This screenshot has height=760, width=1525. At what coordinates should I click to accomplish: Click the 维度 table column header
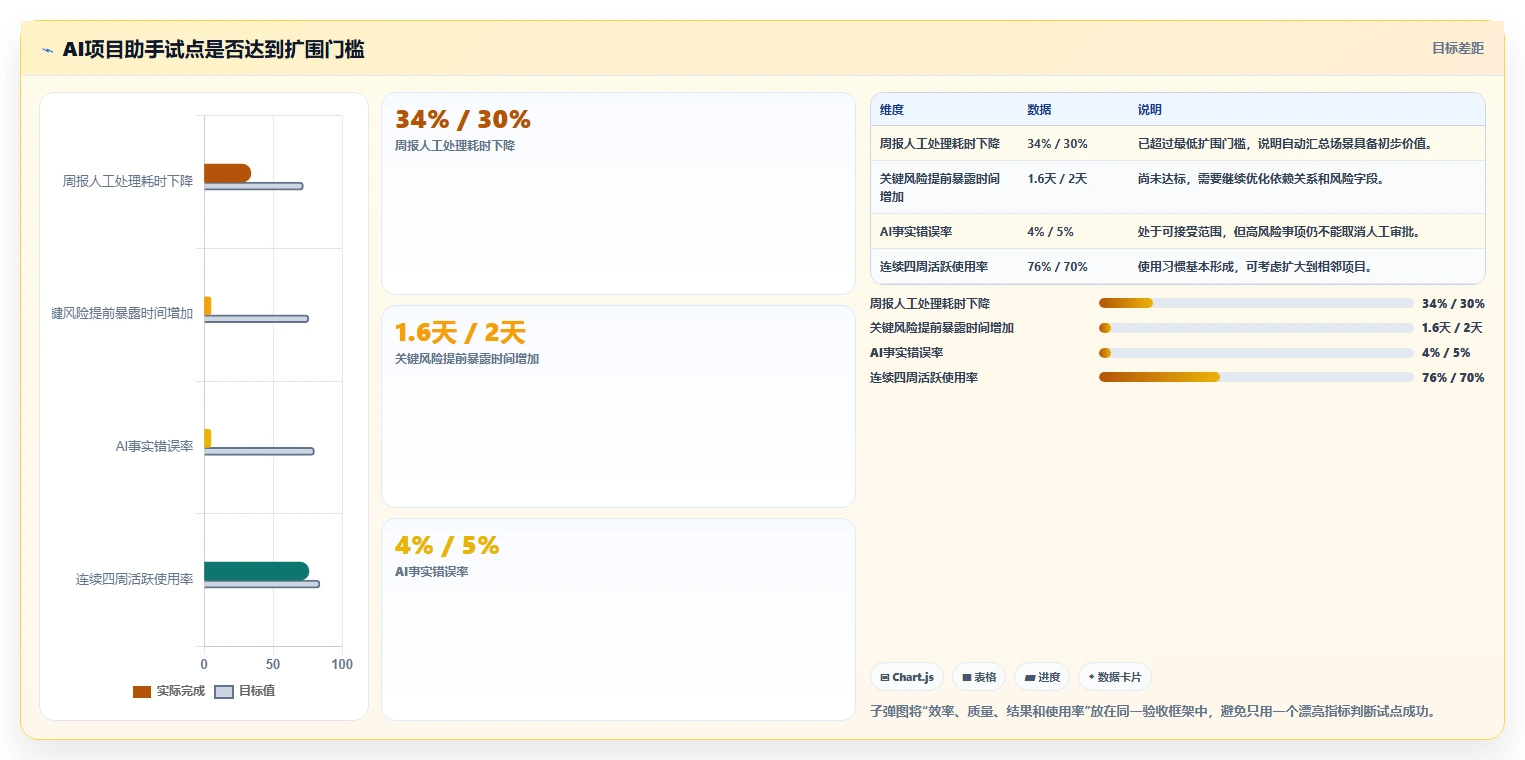tap(892, 110)
